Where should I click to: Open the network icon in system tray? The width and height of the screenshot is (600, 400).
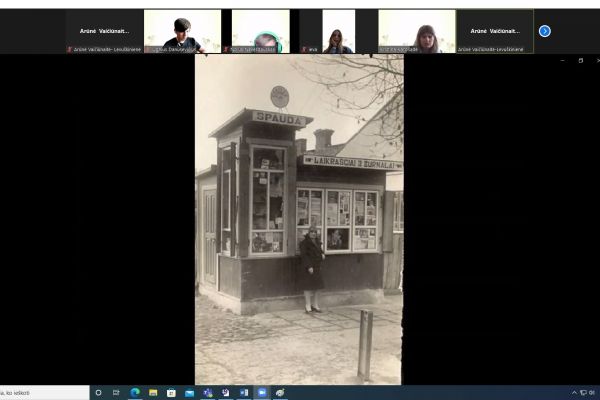point(583,393)
